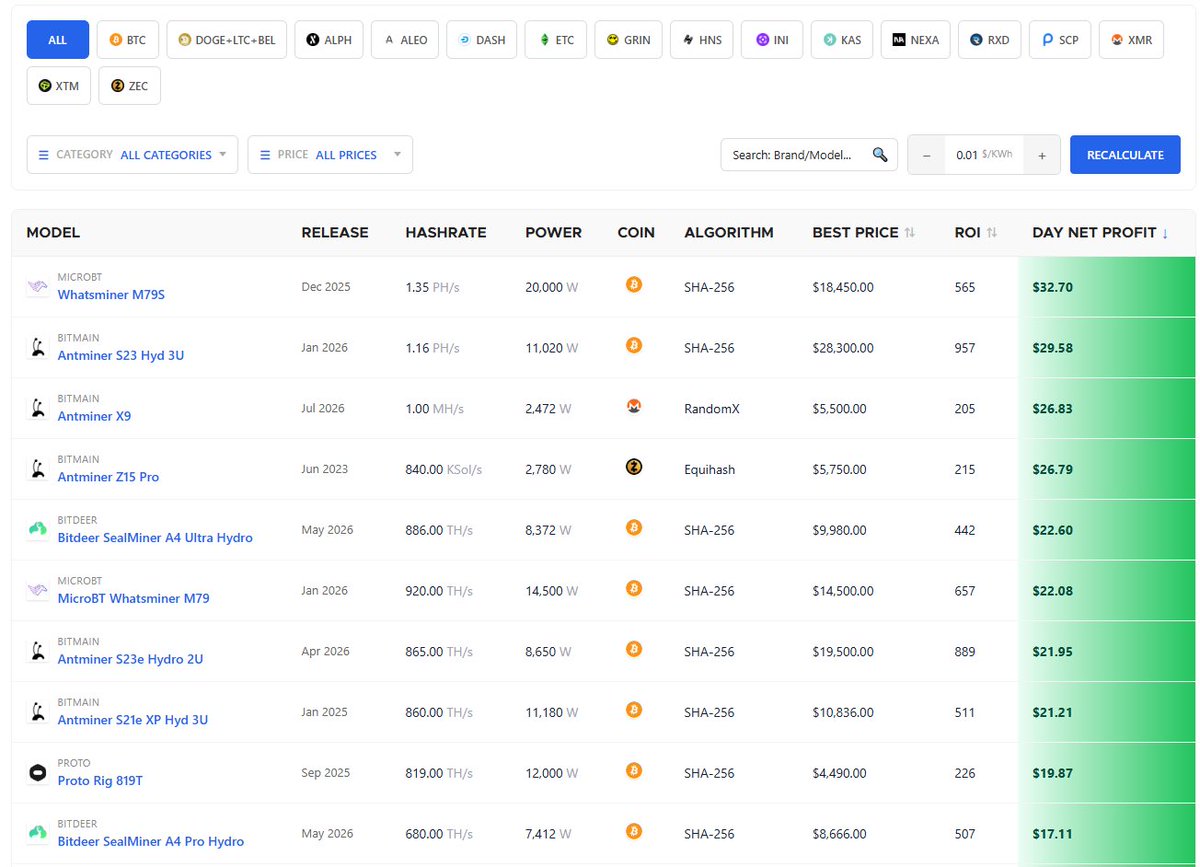
Task: Click Bitdeer logo beside SealMiner A4 Ultra Hydro
Action: point(37,530)
